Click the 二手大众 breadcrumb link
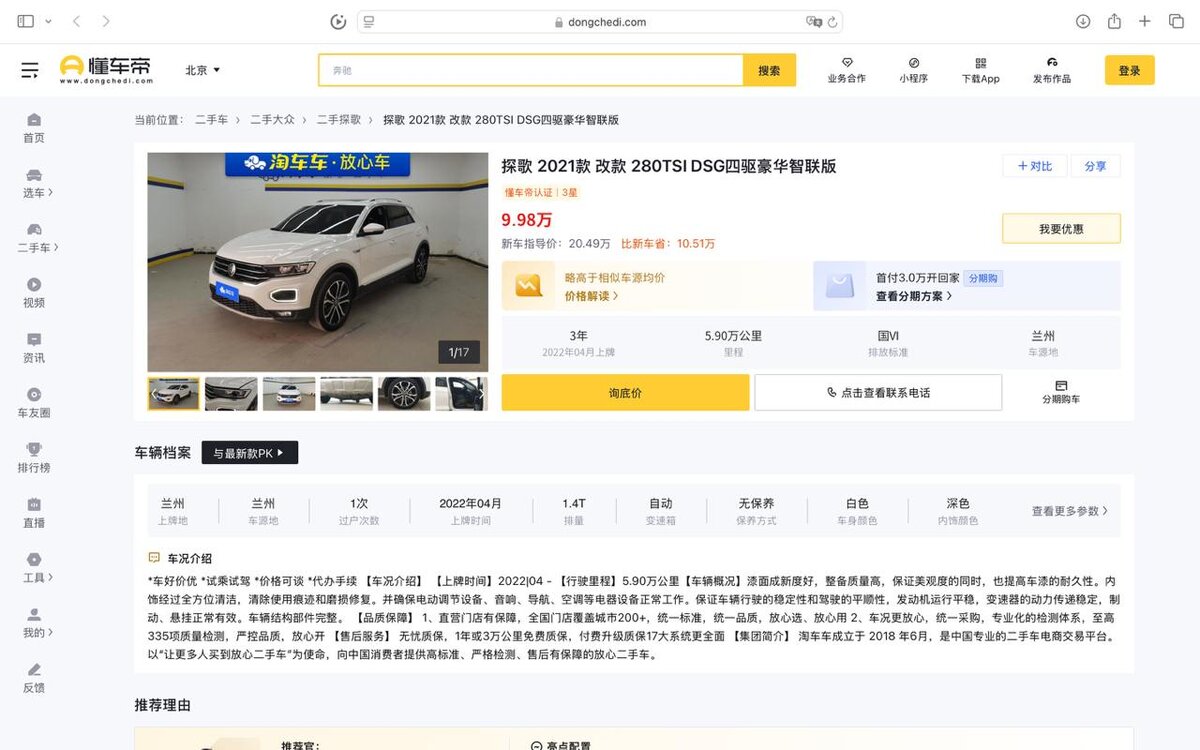Viewport: 1200px width, 750px height. pyautogui.click(x=272, y=120)
